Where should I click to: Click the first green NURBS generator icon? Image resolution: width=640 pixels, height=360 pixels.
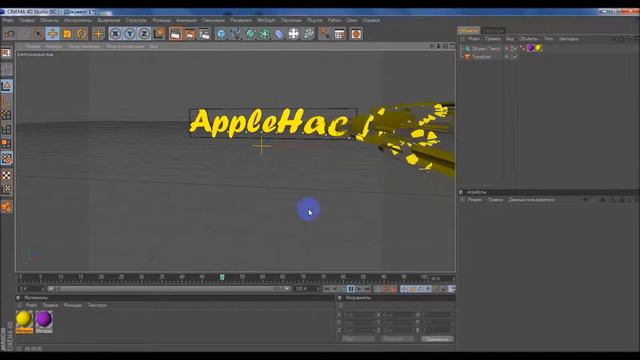click(x=250, y=34)
